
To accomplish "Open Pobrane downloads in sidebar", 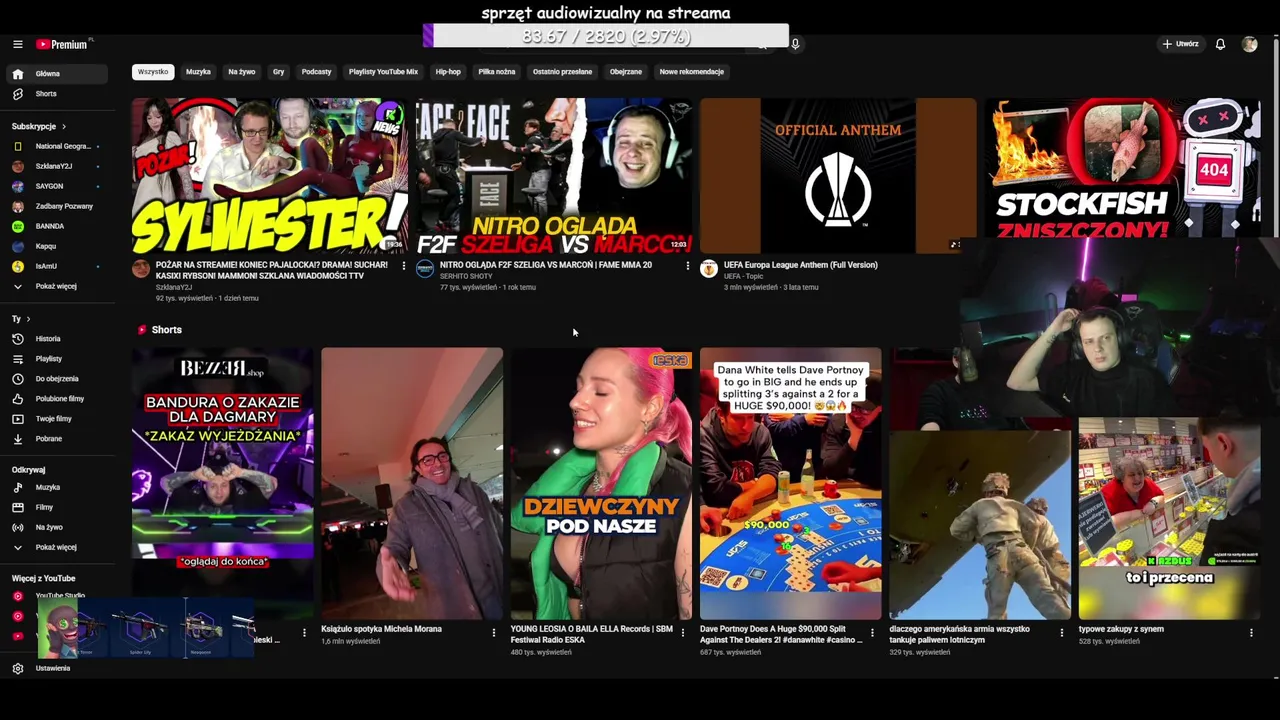I will (57, 439).
